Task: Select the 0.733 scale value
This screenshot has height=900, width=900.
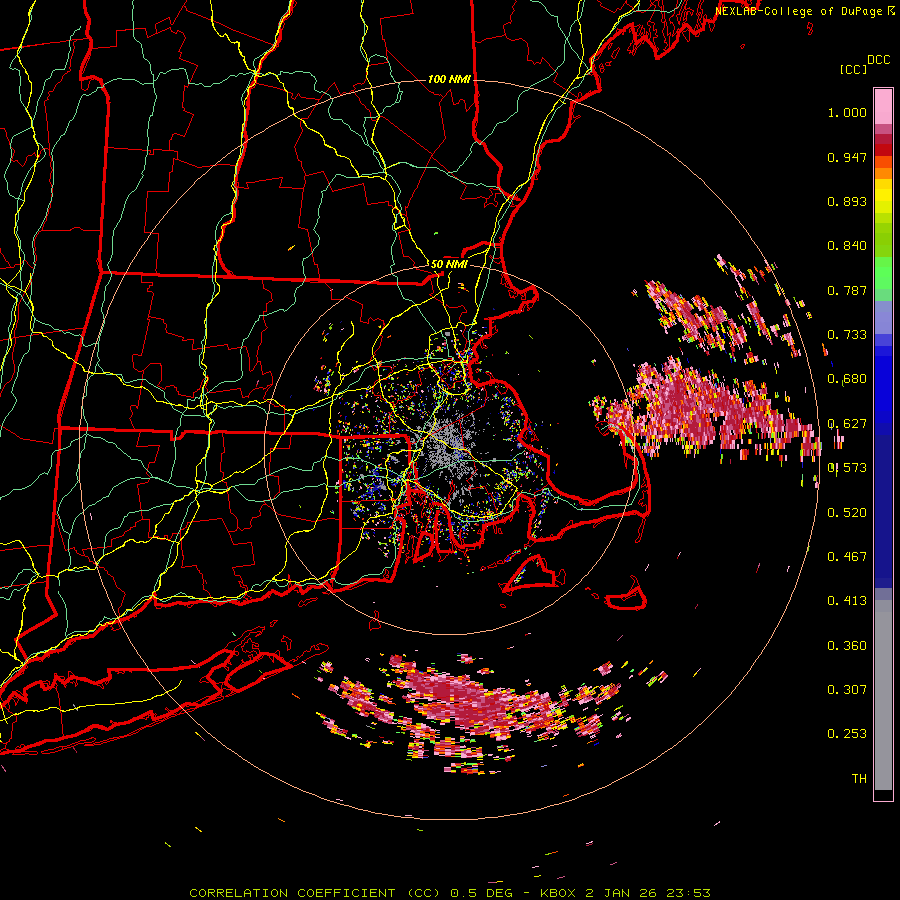Action: coord(847,335)
